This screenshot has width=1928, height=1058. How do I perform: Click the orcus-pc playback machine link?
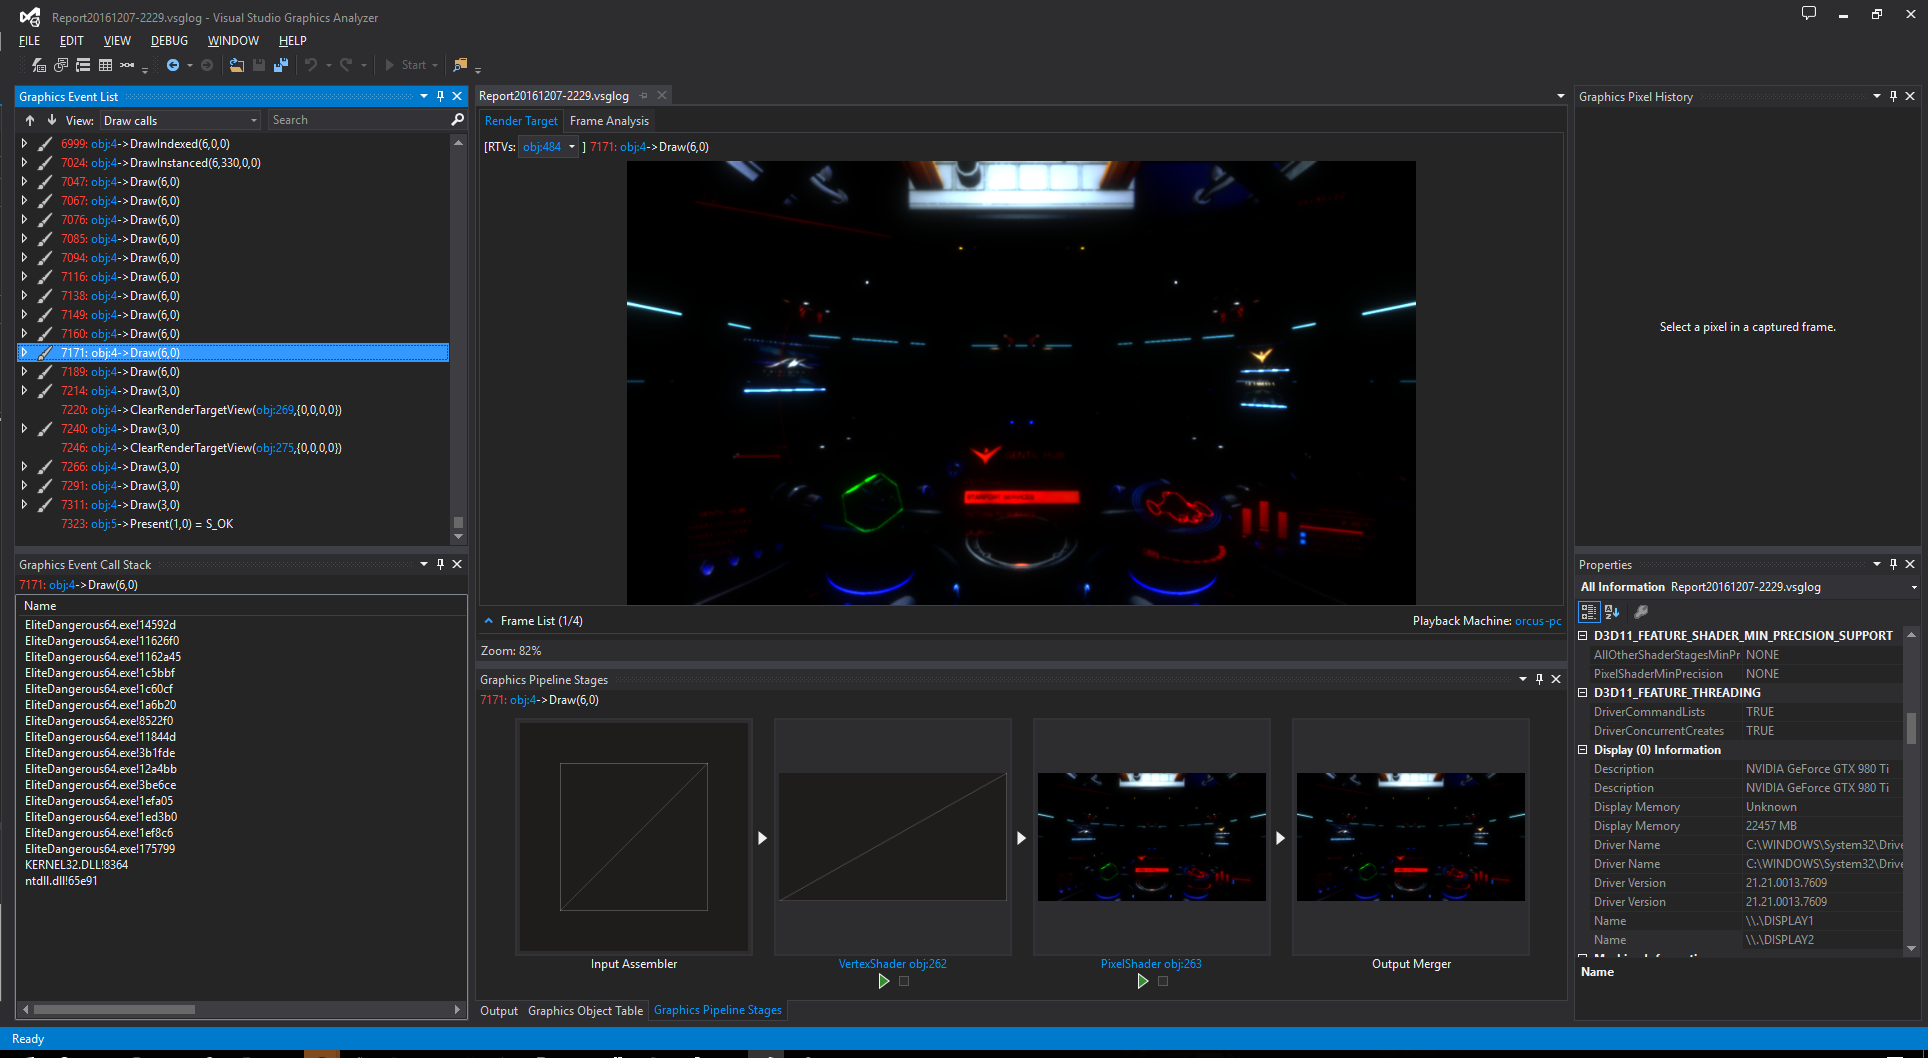coord(1538,621)
